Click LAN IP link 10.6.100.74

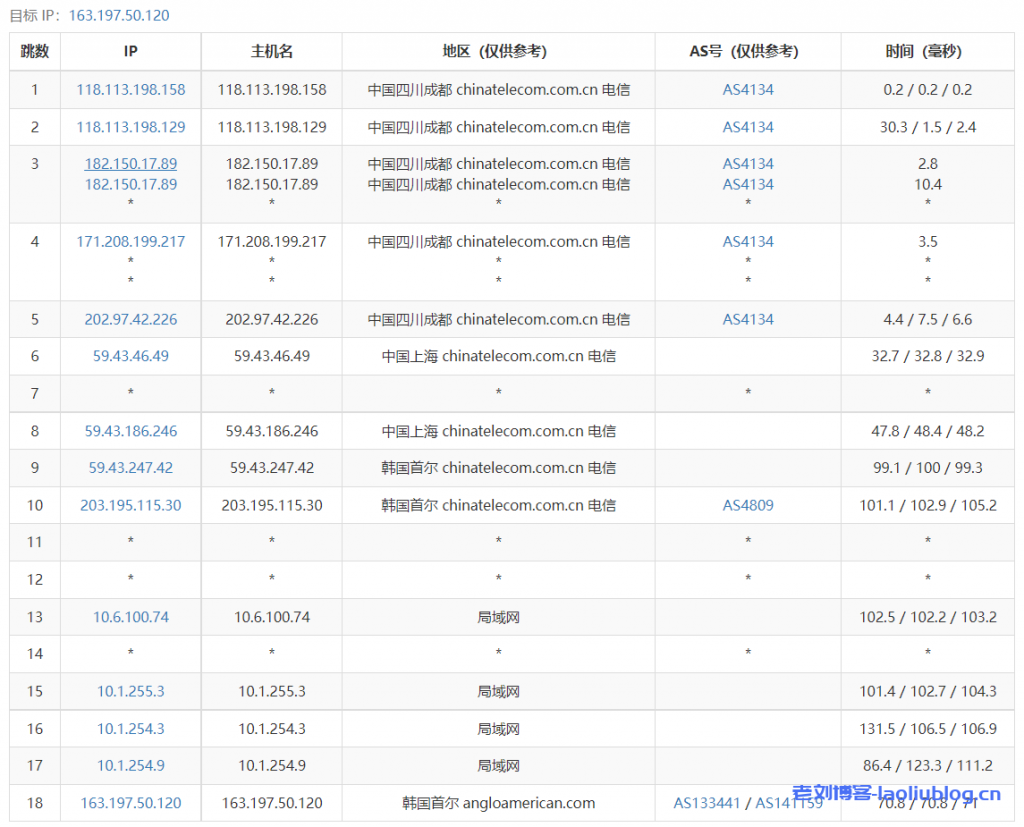tap(131, 617)
